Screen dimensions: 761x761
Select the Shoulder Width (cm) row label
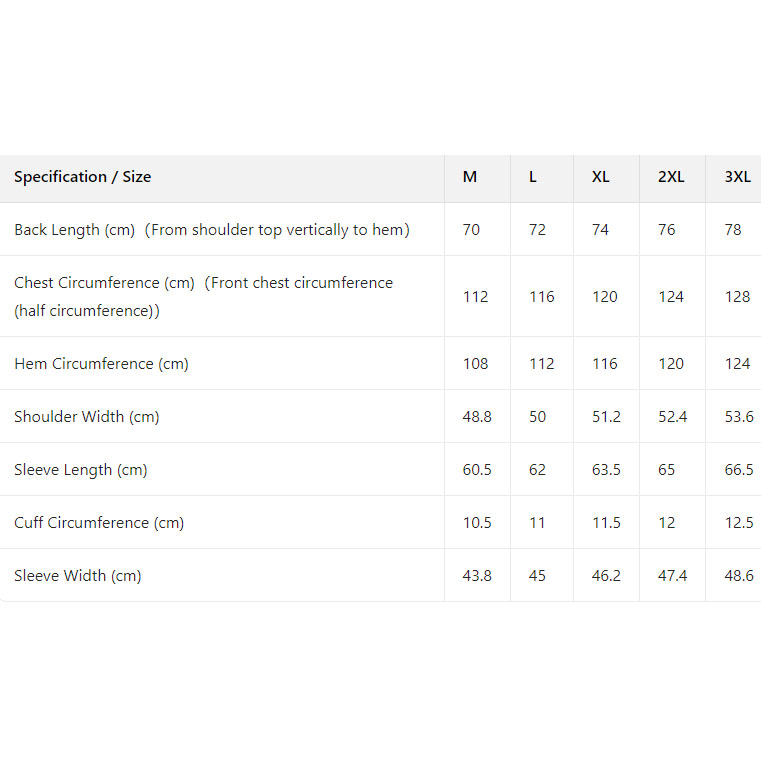[x=87, y=417]
